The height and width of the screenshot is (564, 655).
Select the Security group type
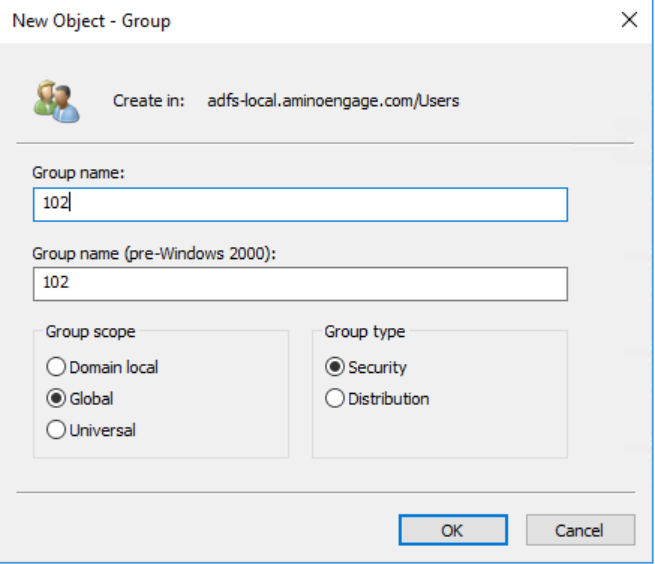click(x=335, y=367)
